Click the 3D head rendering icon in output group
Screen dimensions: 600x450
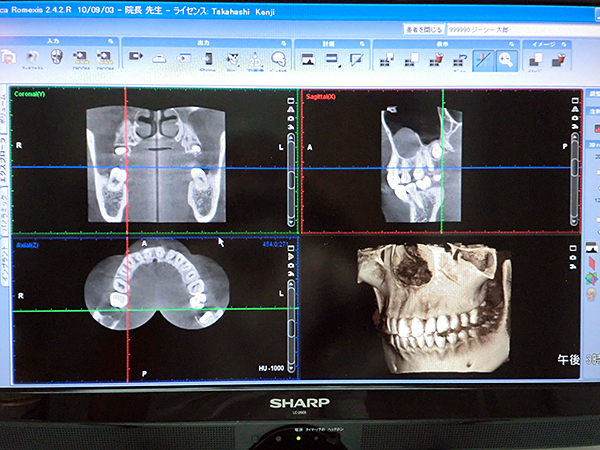click(x=279, y=60)
